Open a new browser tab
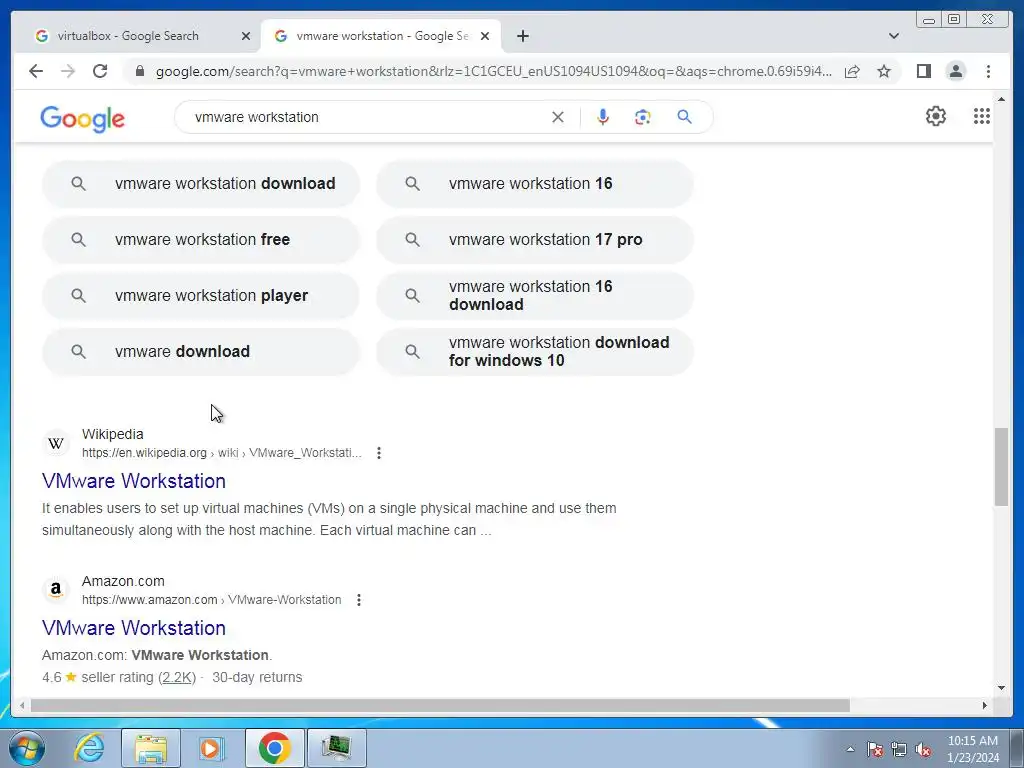 [x=522, y=36]
